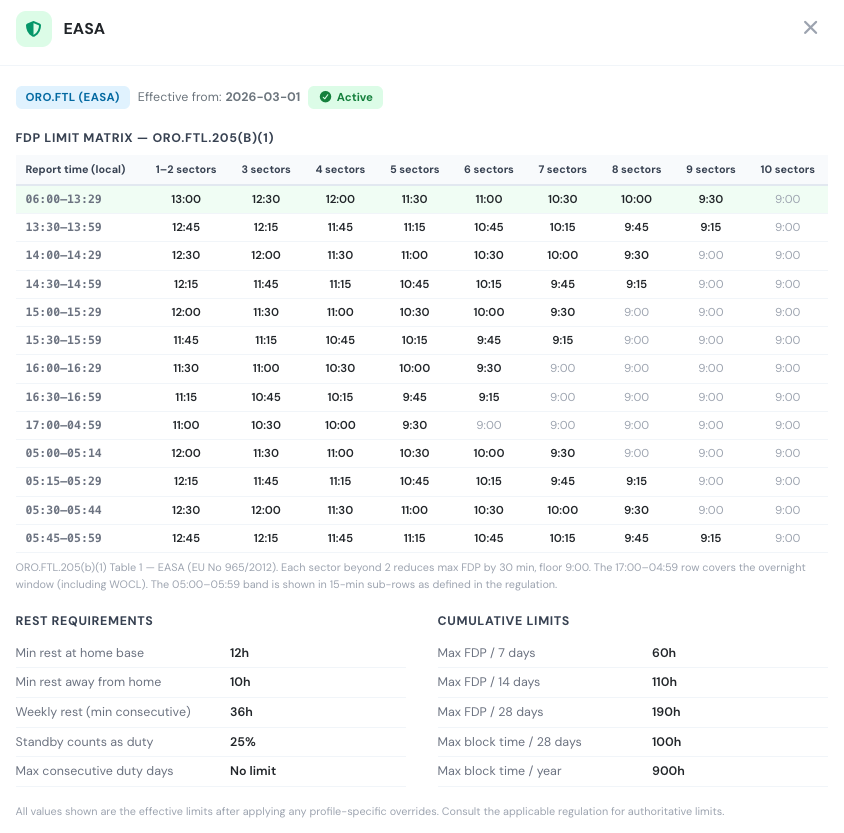Screen dimensions: 844x833
Task: Click 8 sectors value in the 05:30–05:44 row
Action: pyautogui.click(x=636, y=510)
